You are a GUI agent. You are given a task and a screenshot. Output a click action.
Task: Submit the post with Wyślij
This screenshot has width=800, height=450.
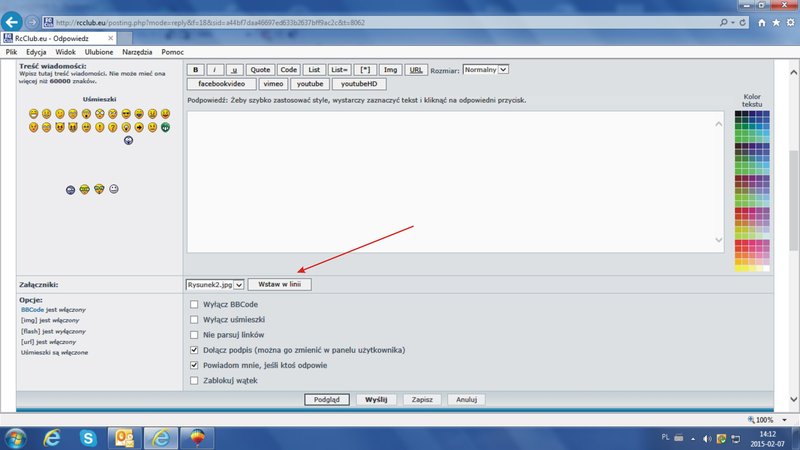pyautogui.click(x=376, y=399)
